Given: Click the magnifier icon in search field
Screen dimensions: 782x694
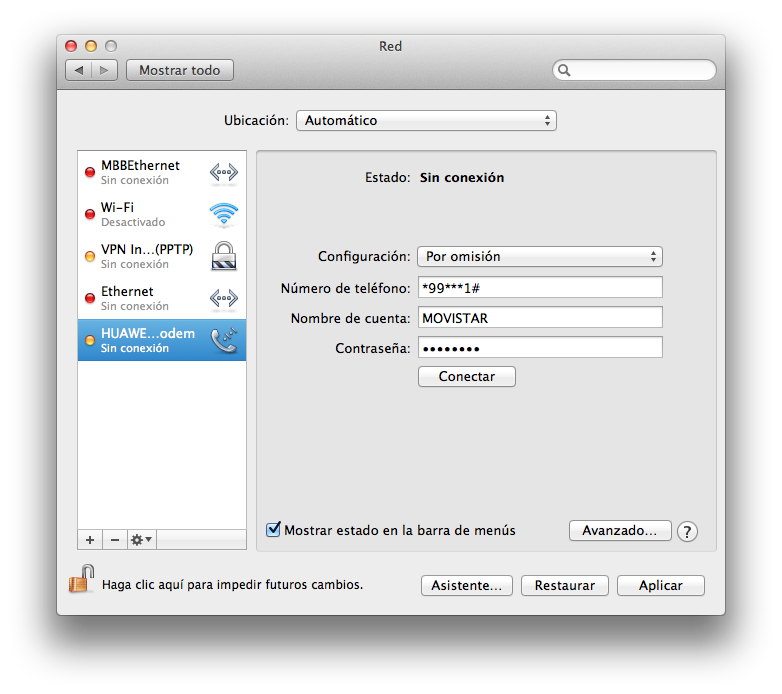Looking at the screenshot, I should [x=564, y=70].
